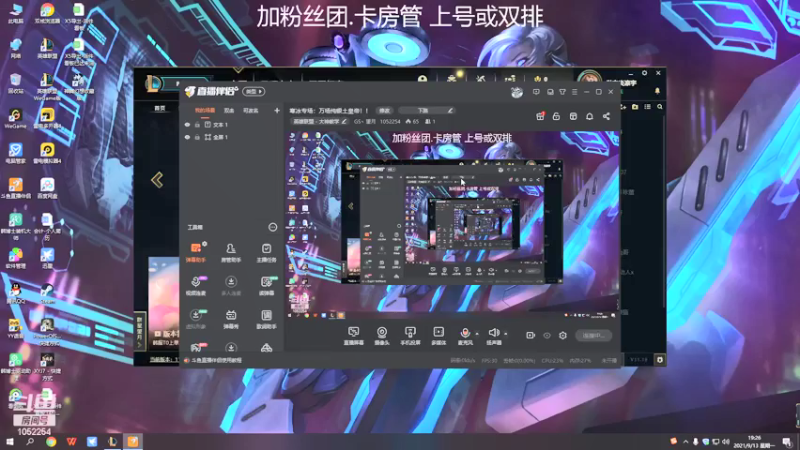
Task: Lock the 文本 1 layer
Action: [197, 124]
